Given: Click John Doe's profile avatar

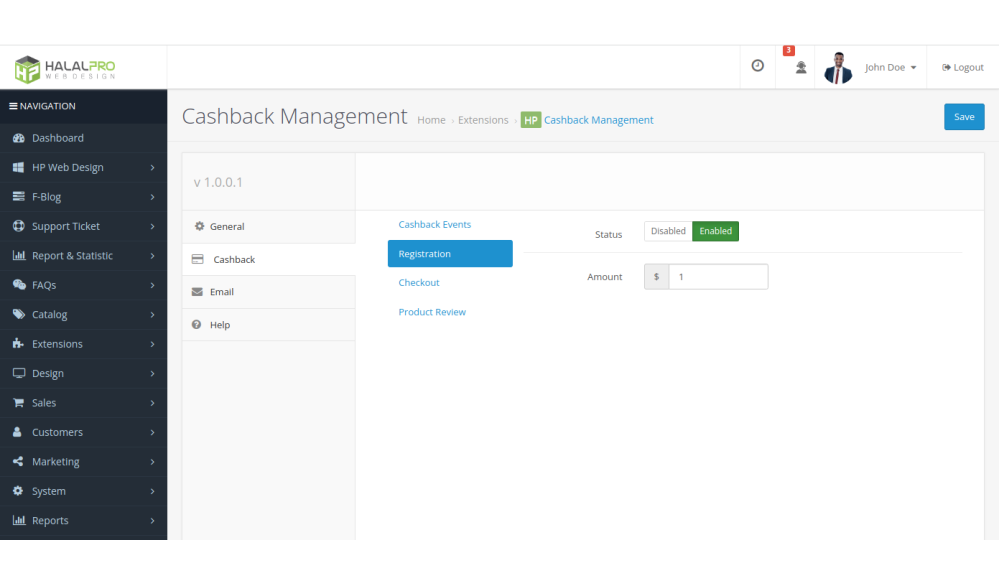Looking at the screenshot, I should coord(838,68).
